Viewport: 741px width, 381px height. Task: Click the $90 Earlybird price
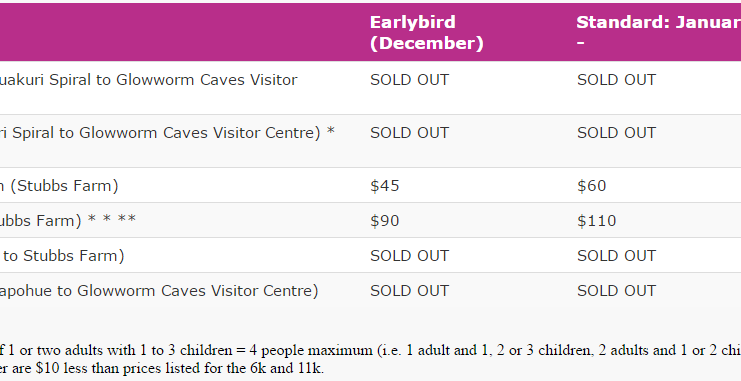coord(385,221)
